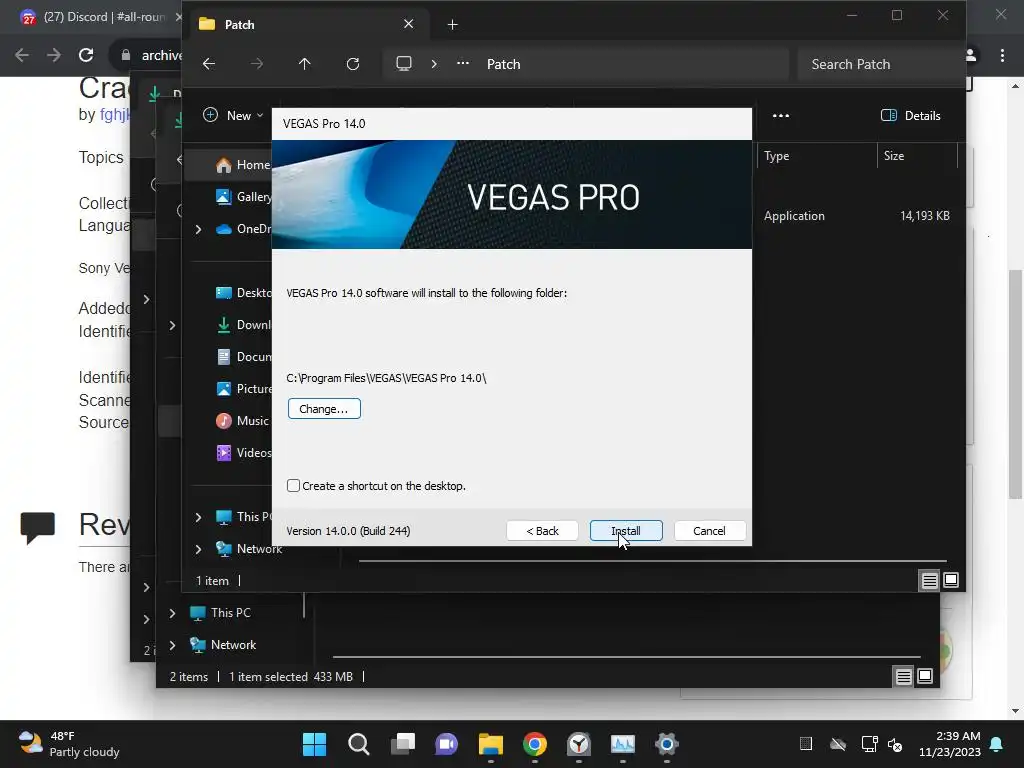Viewport: 1024px width, 768px height.
Task: Open the Chat app on taskbar
Action: point(447,744)
